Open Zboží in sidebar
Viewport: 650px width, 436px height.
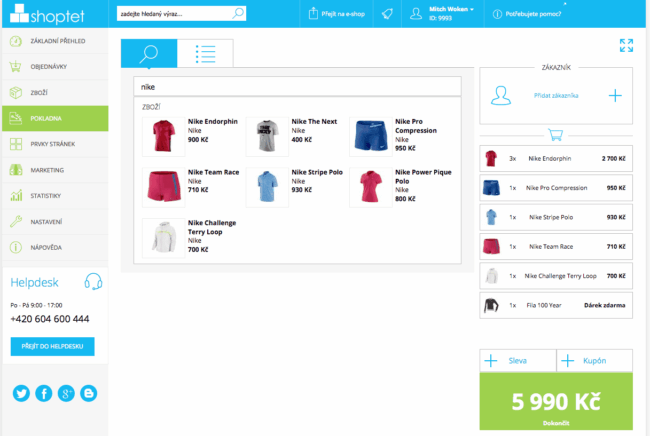(x=55, y=93)
